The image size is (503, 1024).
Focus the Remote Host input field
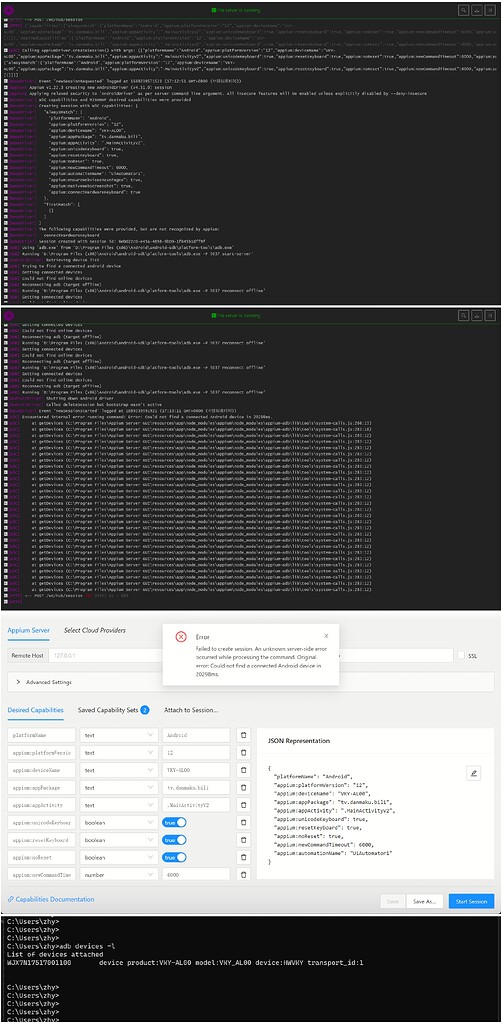coord(250,655)
